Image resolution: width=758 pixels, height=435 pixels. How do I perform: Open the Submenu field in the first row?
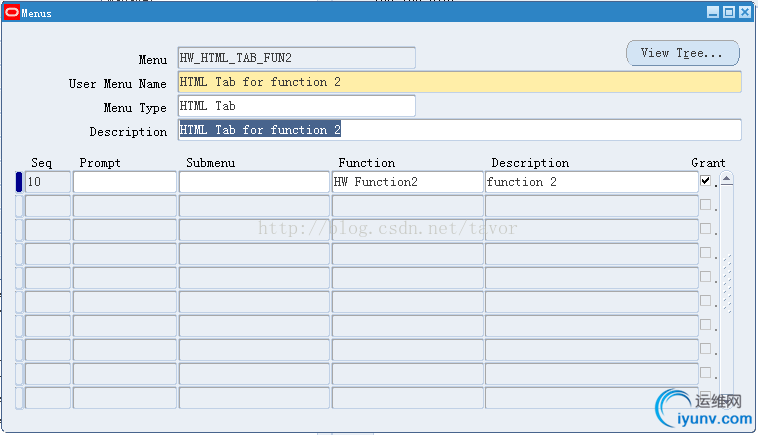coord(253,182)
